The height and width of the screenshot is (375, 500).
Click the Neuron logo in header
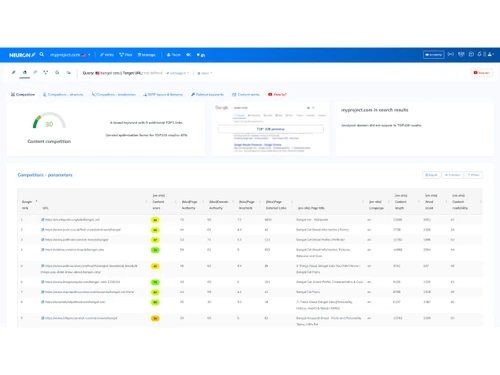click(x=22, y=55)
